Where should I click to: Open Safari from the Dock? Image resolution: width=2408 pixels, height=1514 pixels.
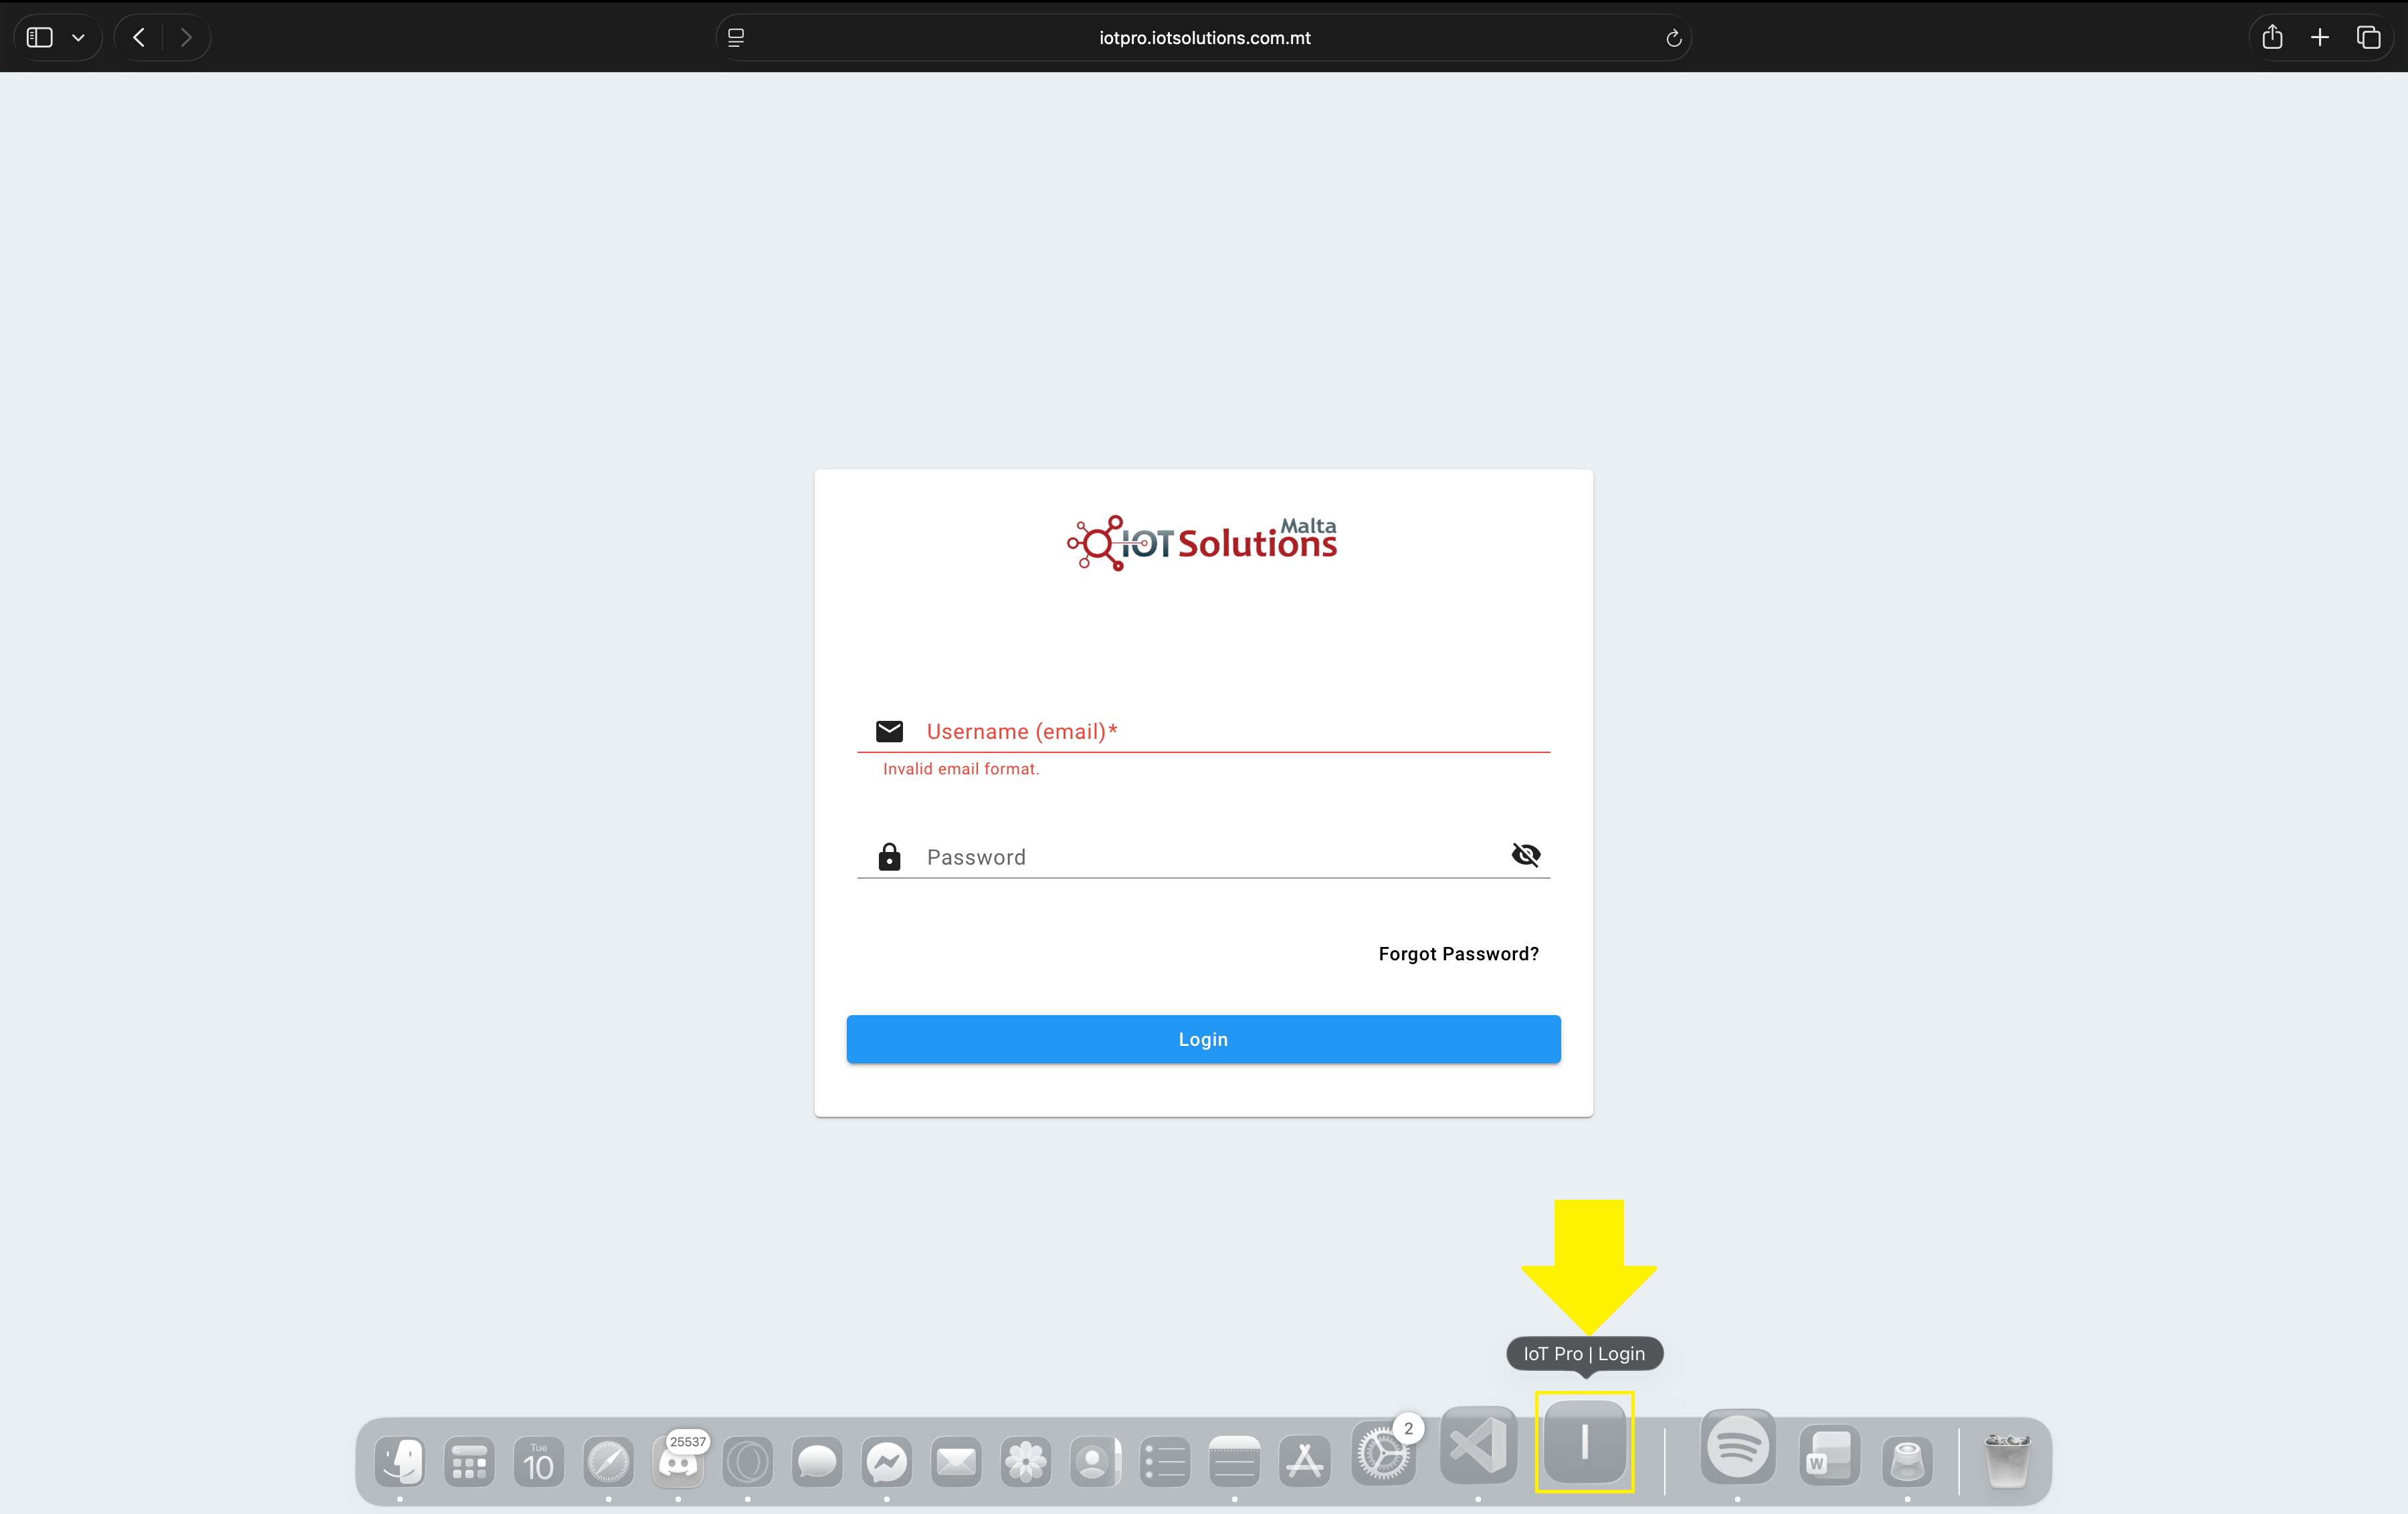click(x=608, y=1462)
